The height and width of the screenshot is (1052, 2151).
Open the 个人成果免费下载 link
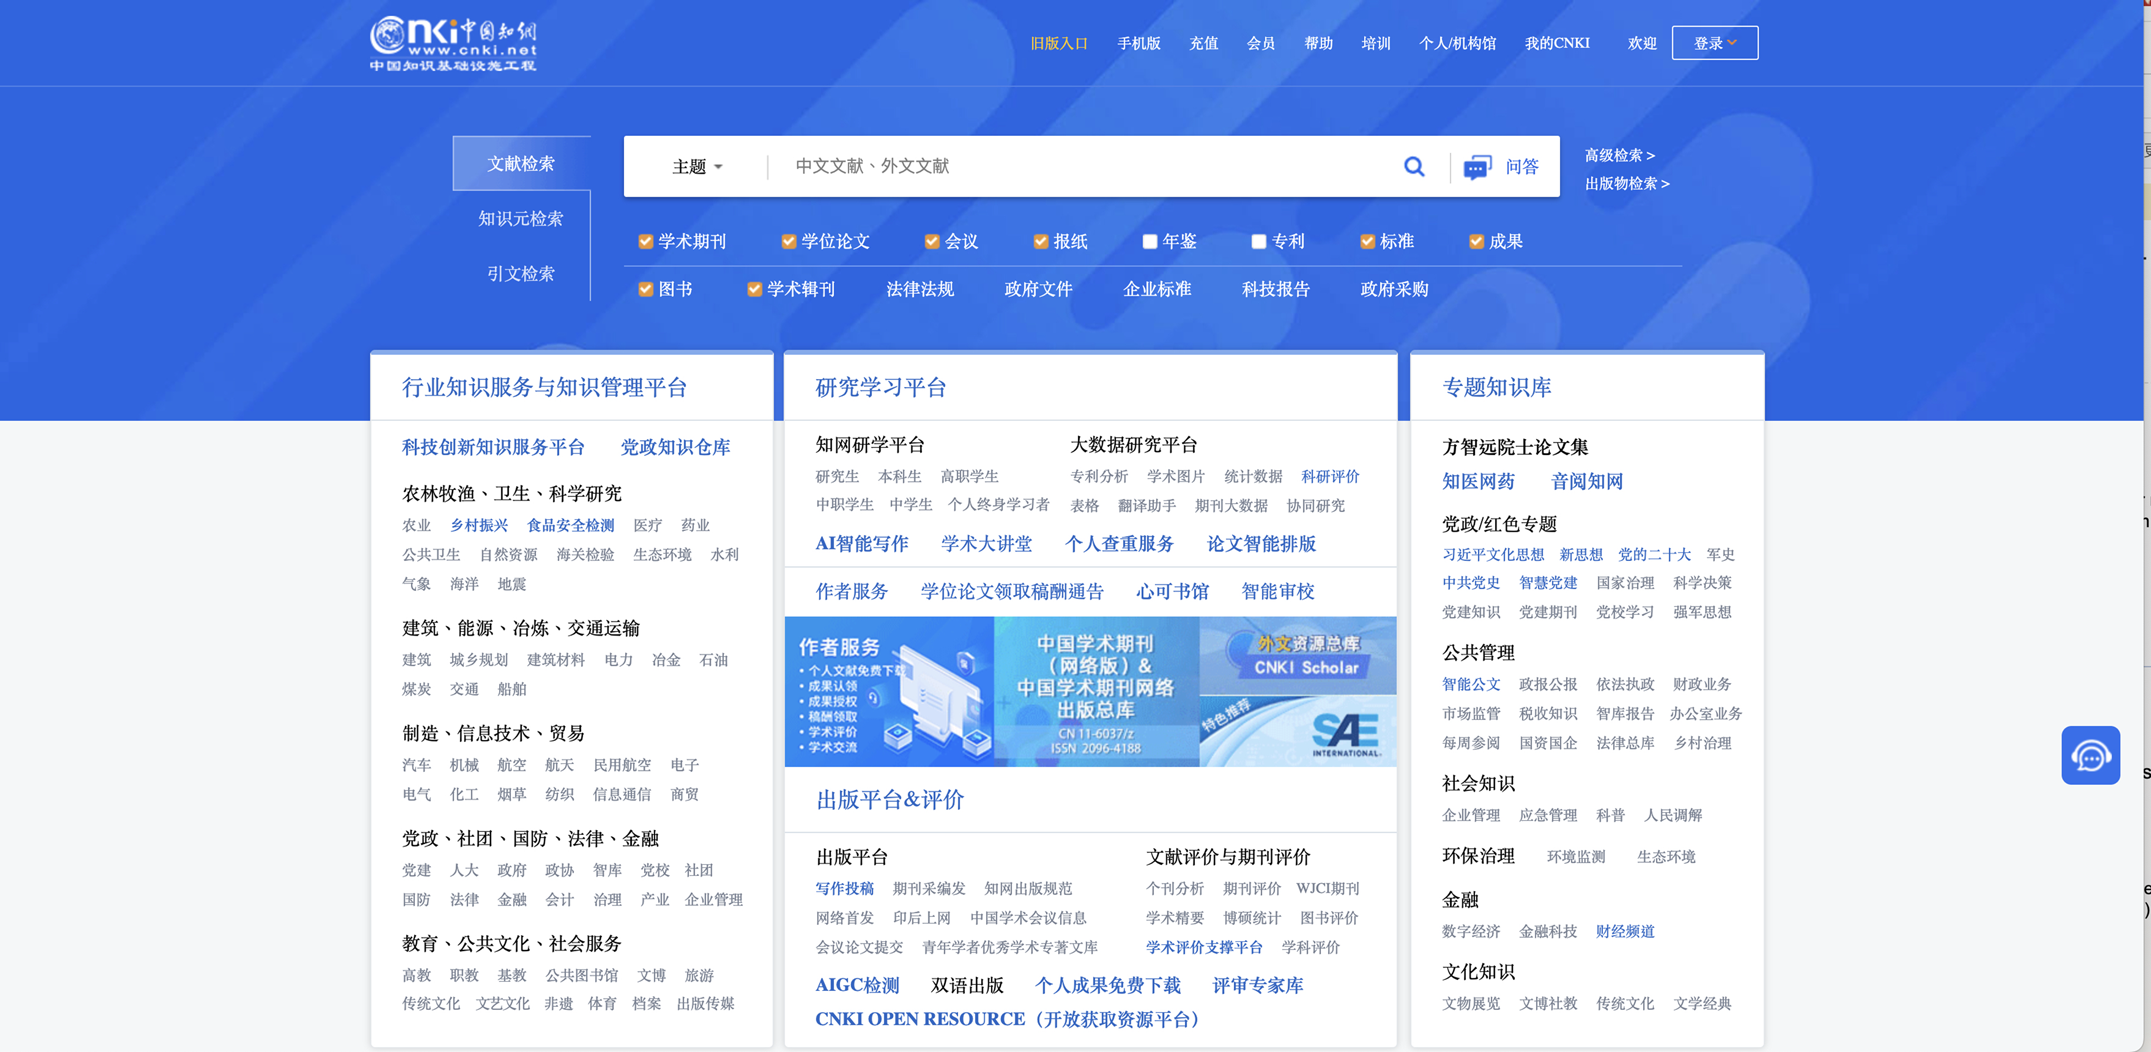(x=1108, y=986)
